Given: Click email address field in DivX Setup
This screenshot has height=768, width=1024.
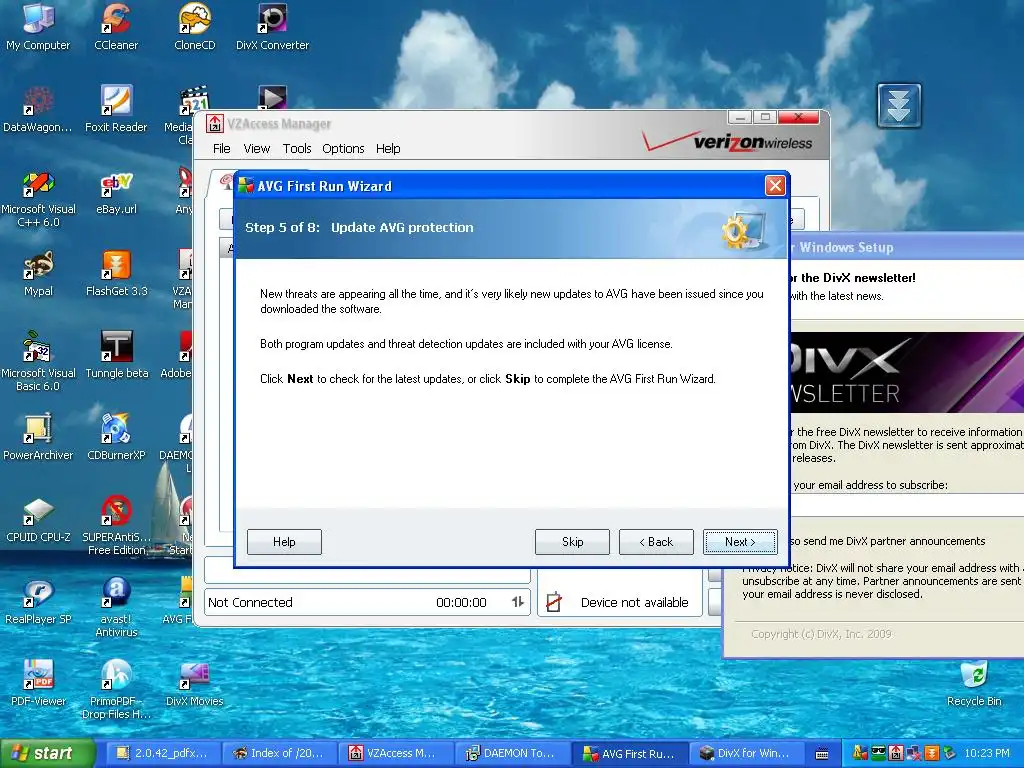Looking at the screenshot, I should coord(907,505).
